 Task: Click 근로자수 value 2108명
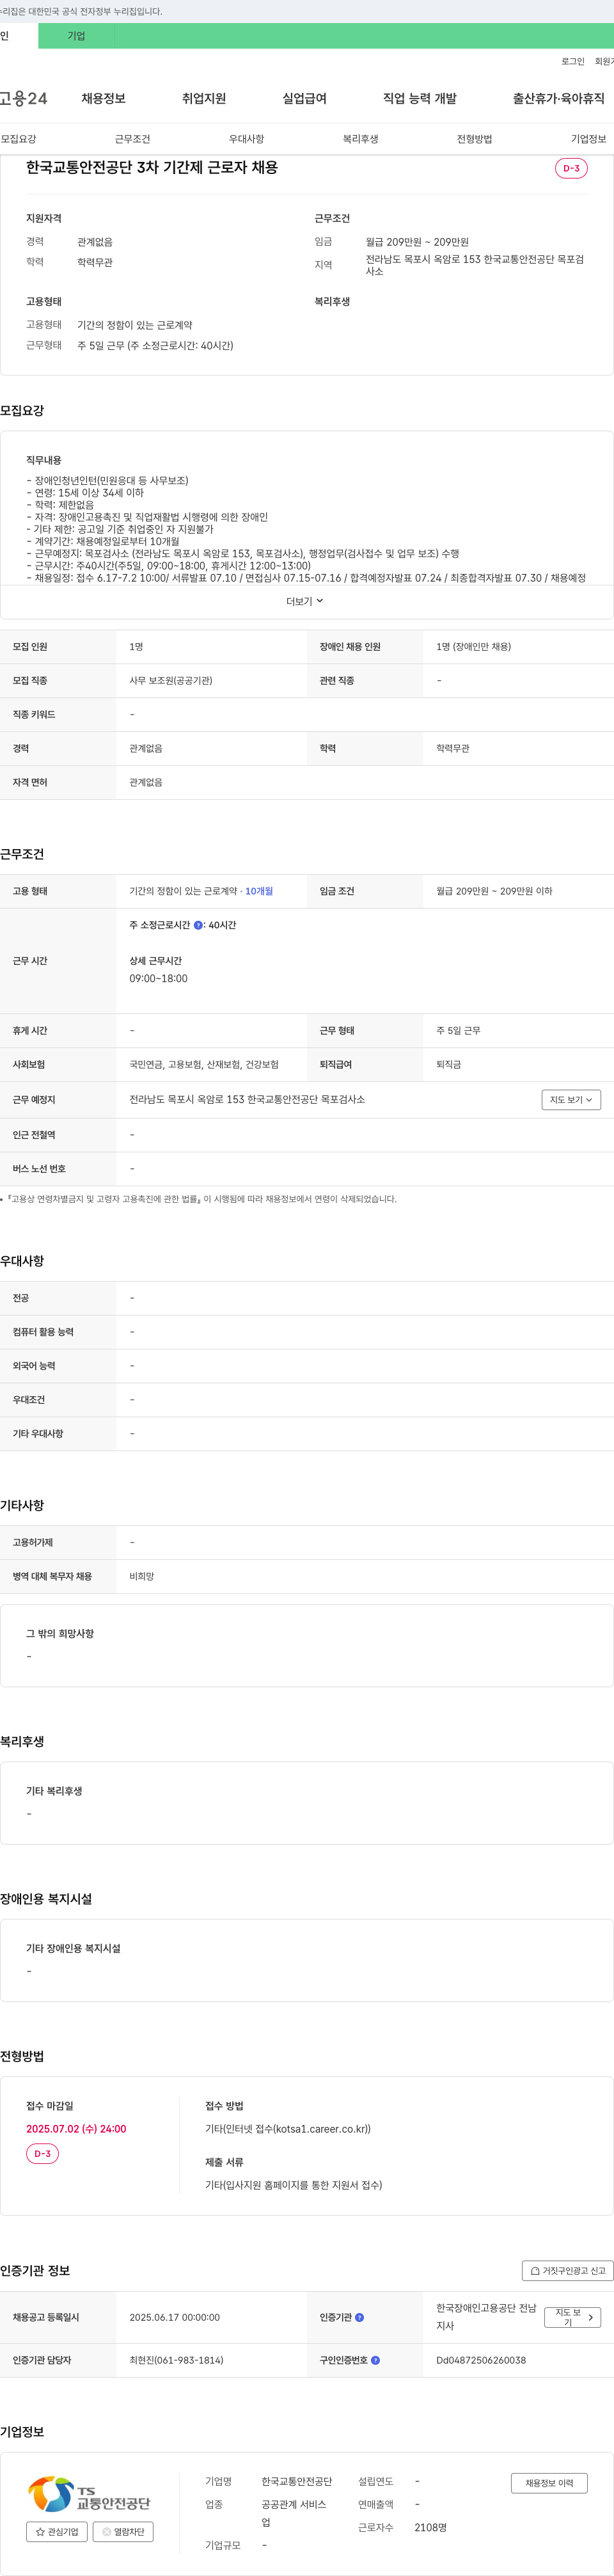click(430, 2527)
